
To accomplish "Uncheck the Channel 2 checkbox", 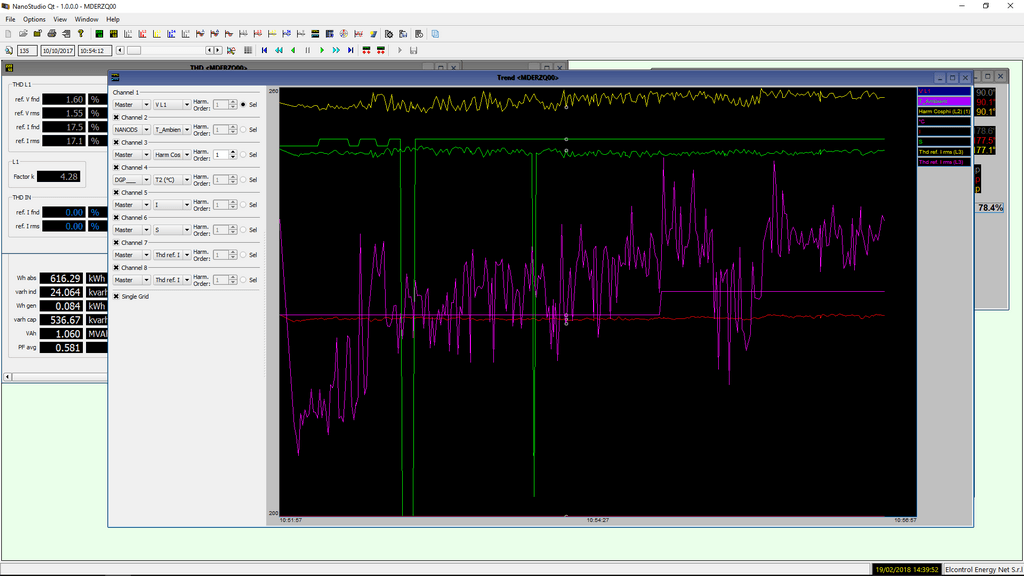I will coord(117,118).
